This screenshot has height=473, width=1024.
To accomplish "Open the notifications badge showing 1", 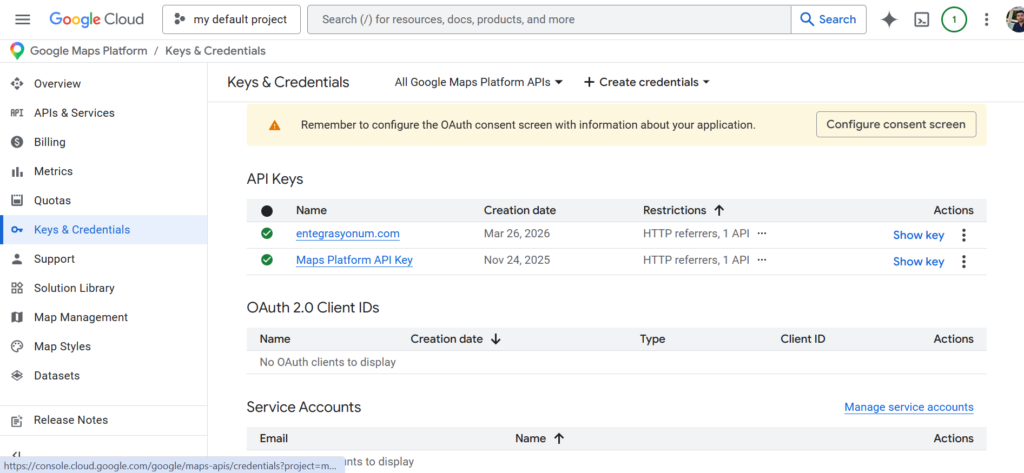I will 954,19.
